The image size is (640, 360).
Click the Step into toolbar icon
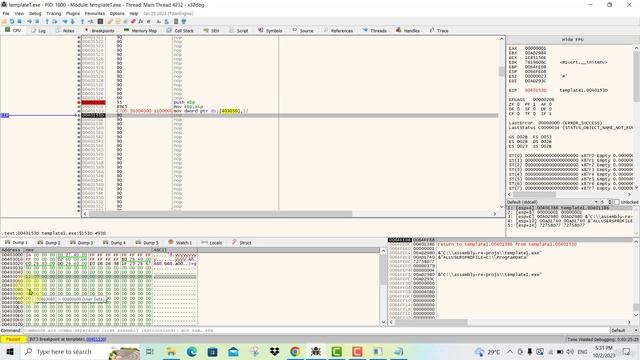pyautogui.click(x=47, y=21)
